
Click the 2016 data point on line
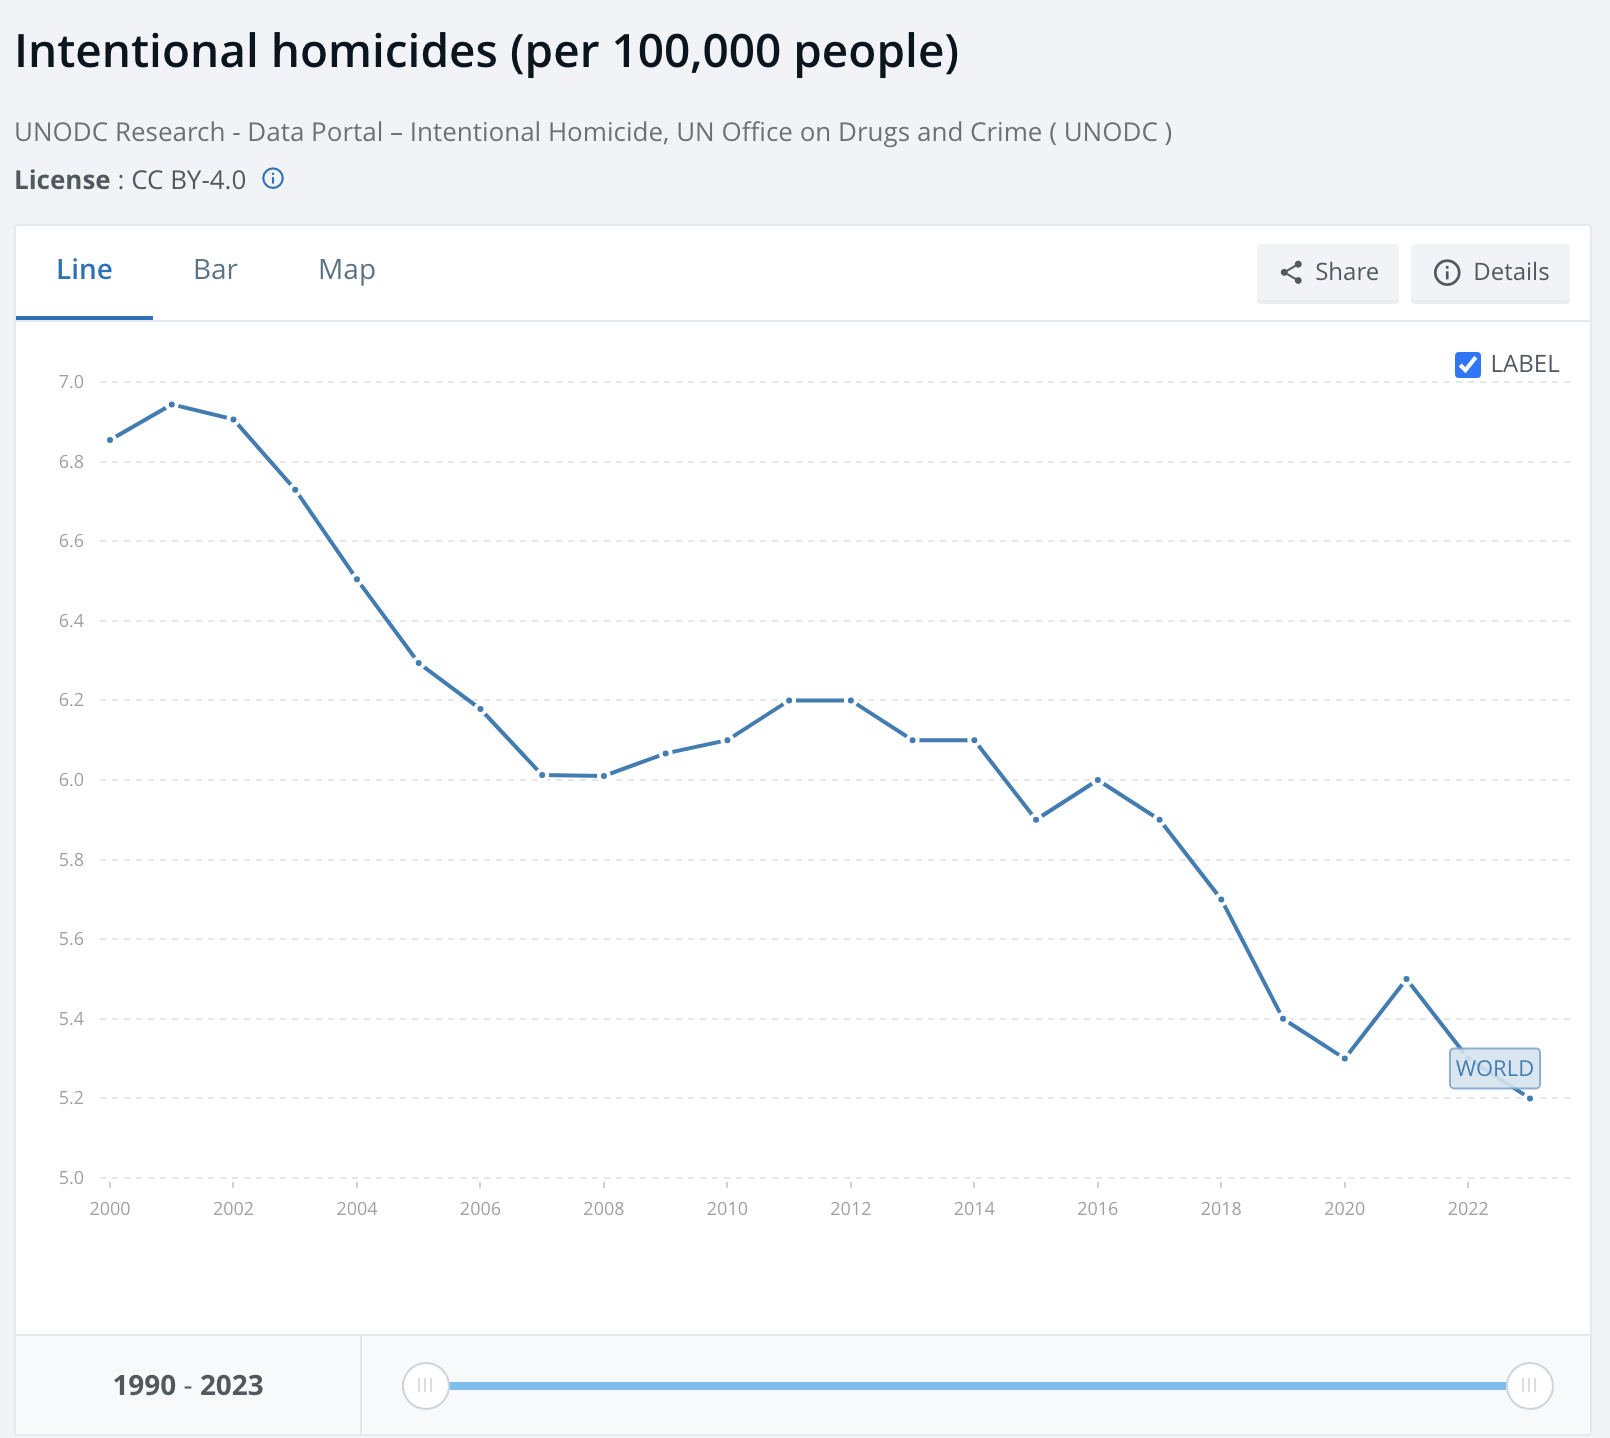click(x=1098, y=780)
